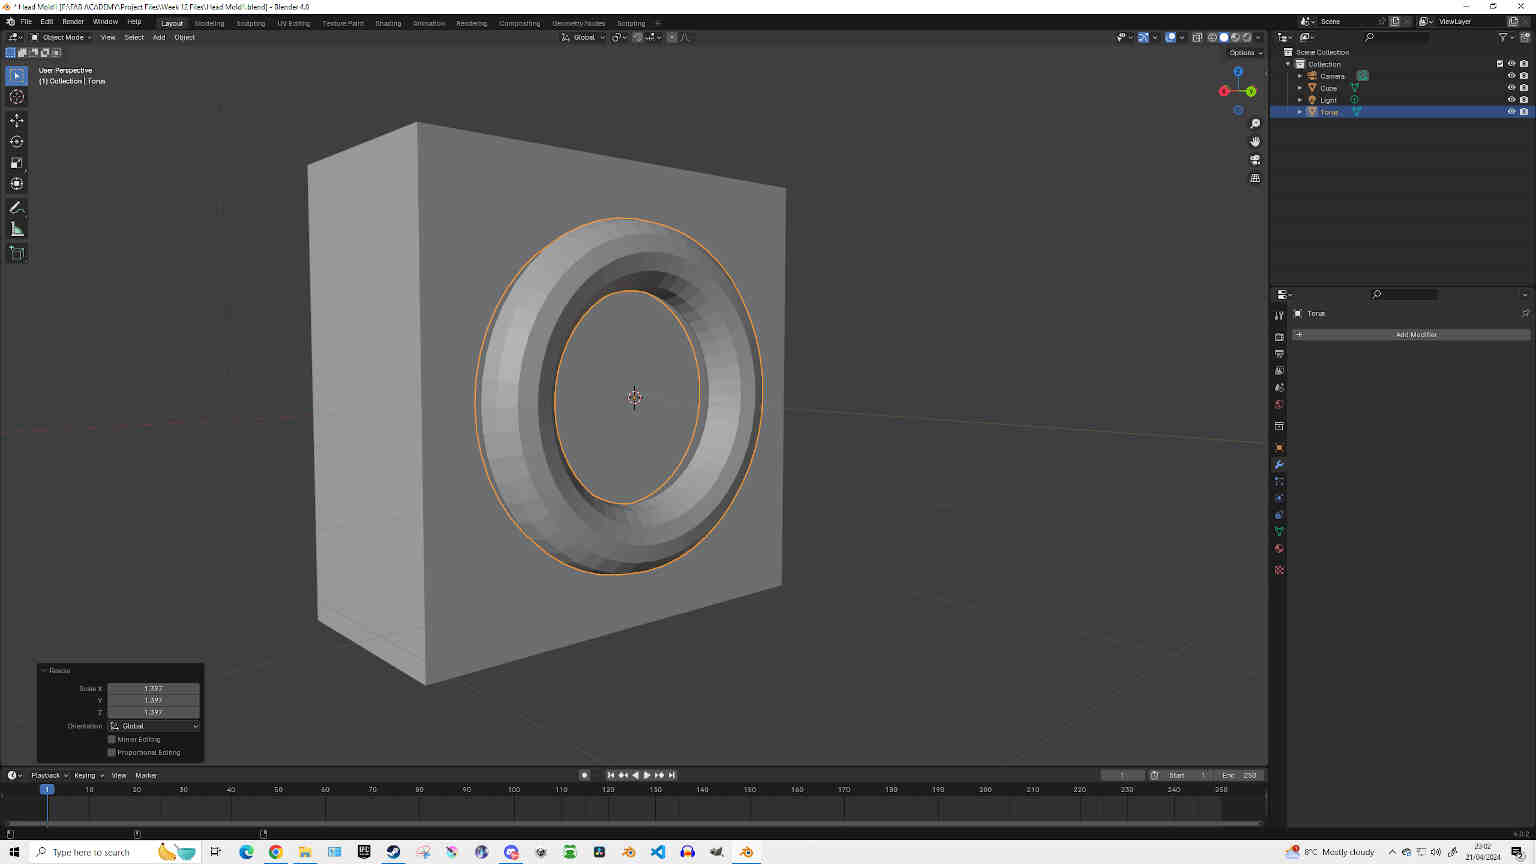The width and height of the screenshot is (1536, 864).
Task: Jump to the timeline start frame
Action: point(611,775)
